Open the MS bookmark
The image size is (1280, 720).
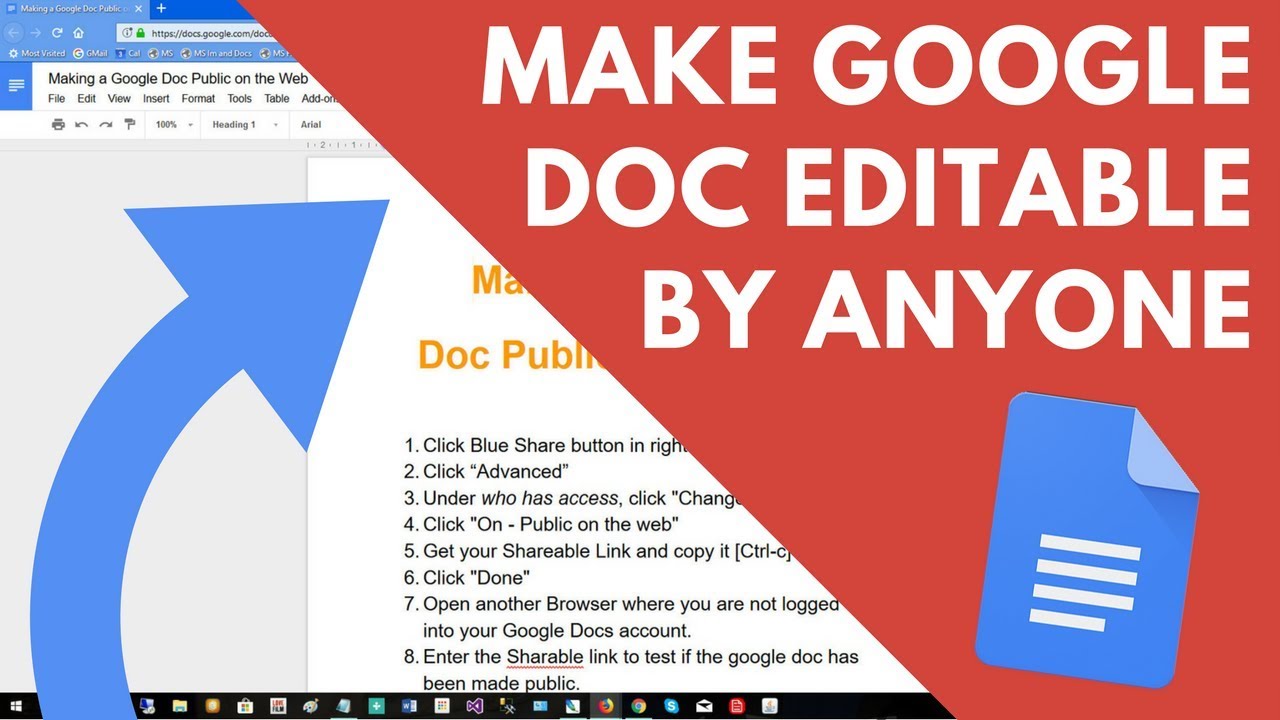pos(160,53)
